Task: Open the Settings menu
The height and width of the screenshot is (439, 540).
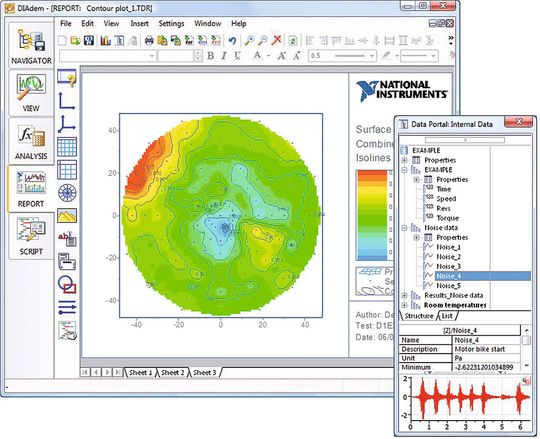Action: point(171,23)
